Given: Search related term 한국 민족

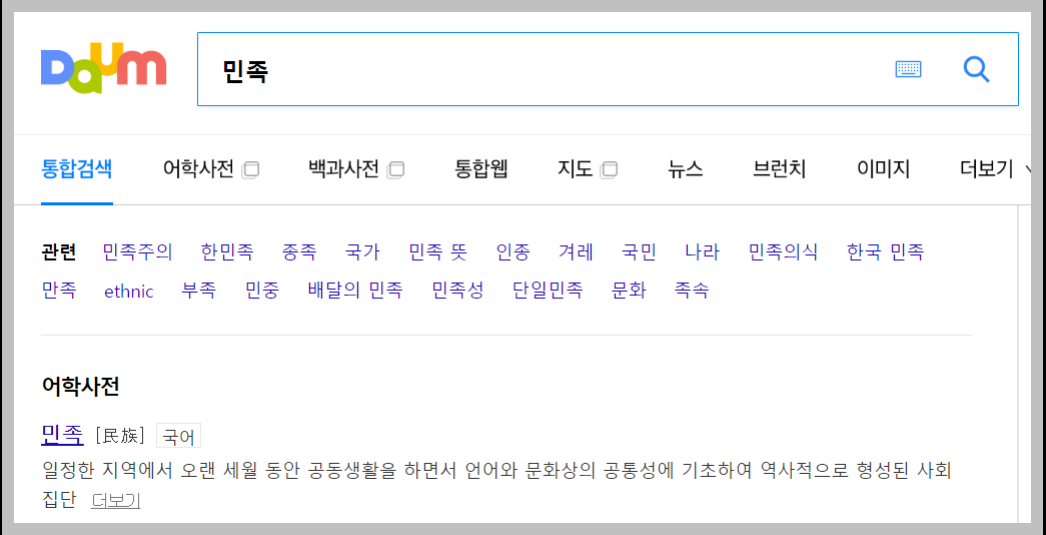Looking at the screenshot, I should pos(885,252).
